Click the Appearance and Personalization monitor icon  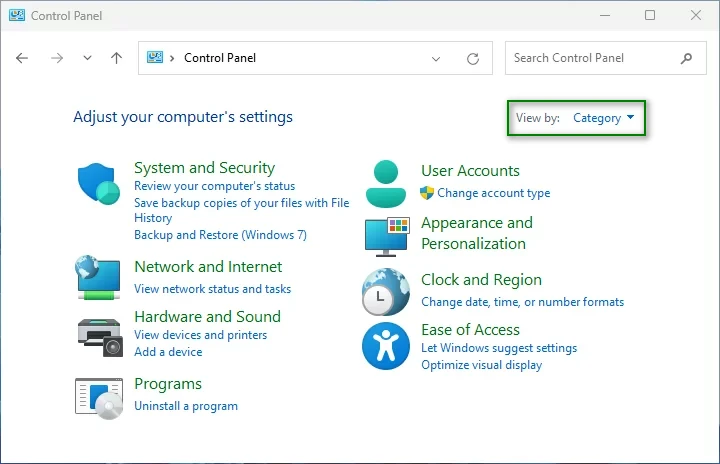(387, 237)
